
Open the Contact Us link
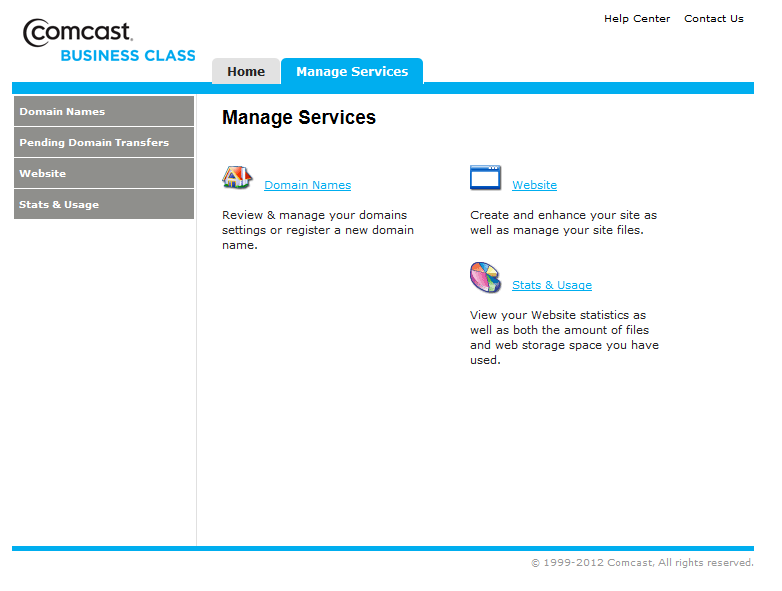pos(714,18)
